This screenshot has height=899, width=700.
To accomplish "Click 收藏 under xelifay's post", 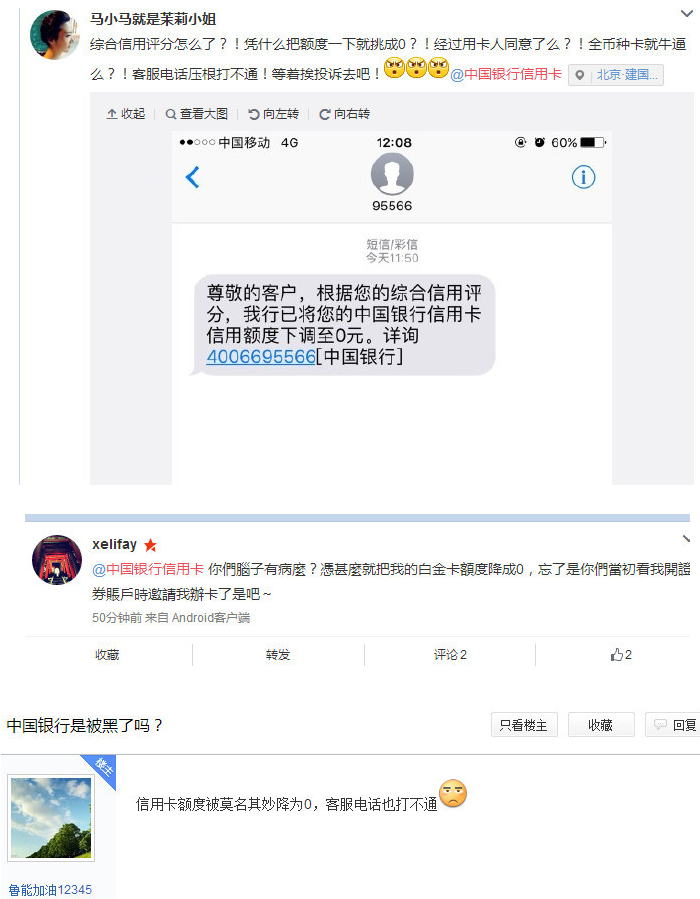I will (x=107, y=654).
